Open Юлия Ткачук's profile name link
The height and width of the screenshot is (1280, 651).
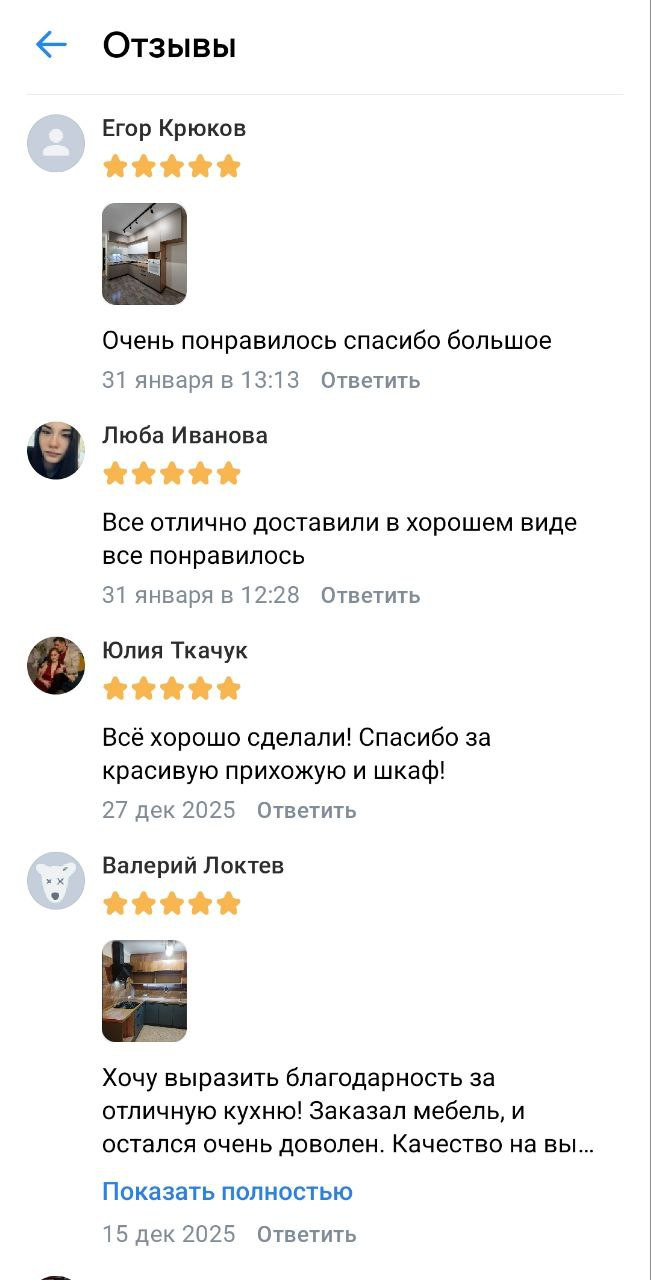tap(175, 650)
